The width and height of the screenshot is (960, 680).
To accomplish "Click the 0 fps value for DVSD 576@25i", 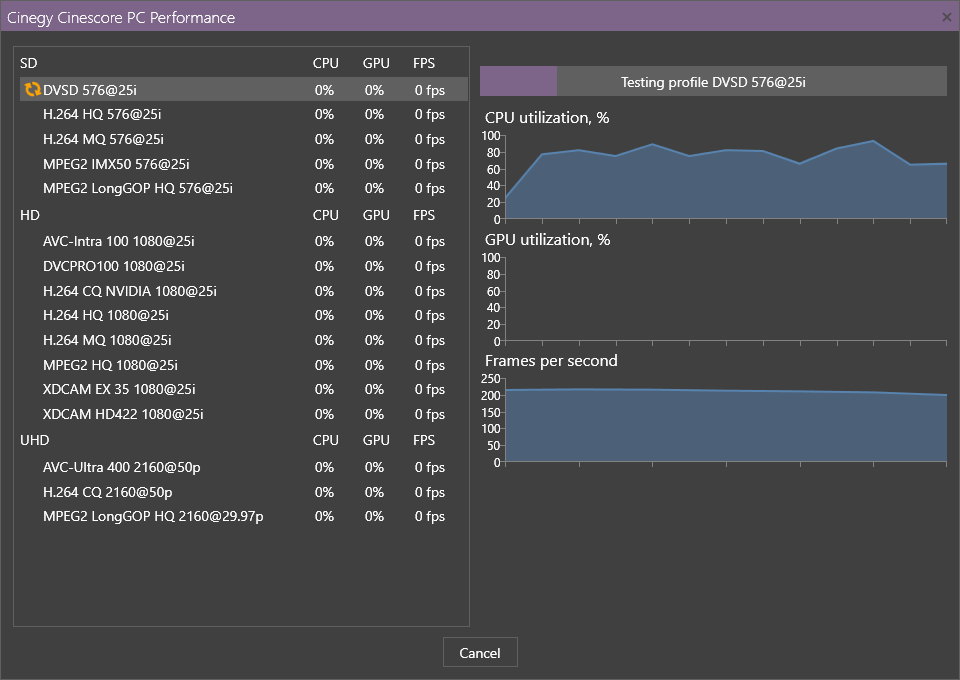I will click(430, 90).
